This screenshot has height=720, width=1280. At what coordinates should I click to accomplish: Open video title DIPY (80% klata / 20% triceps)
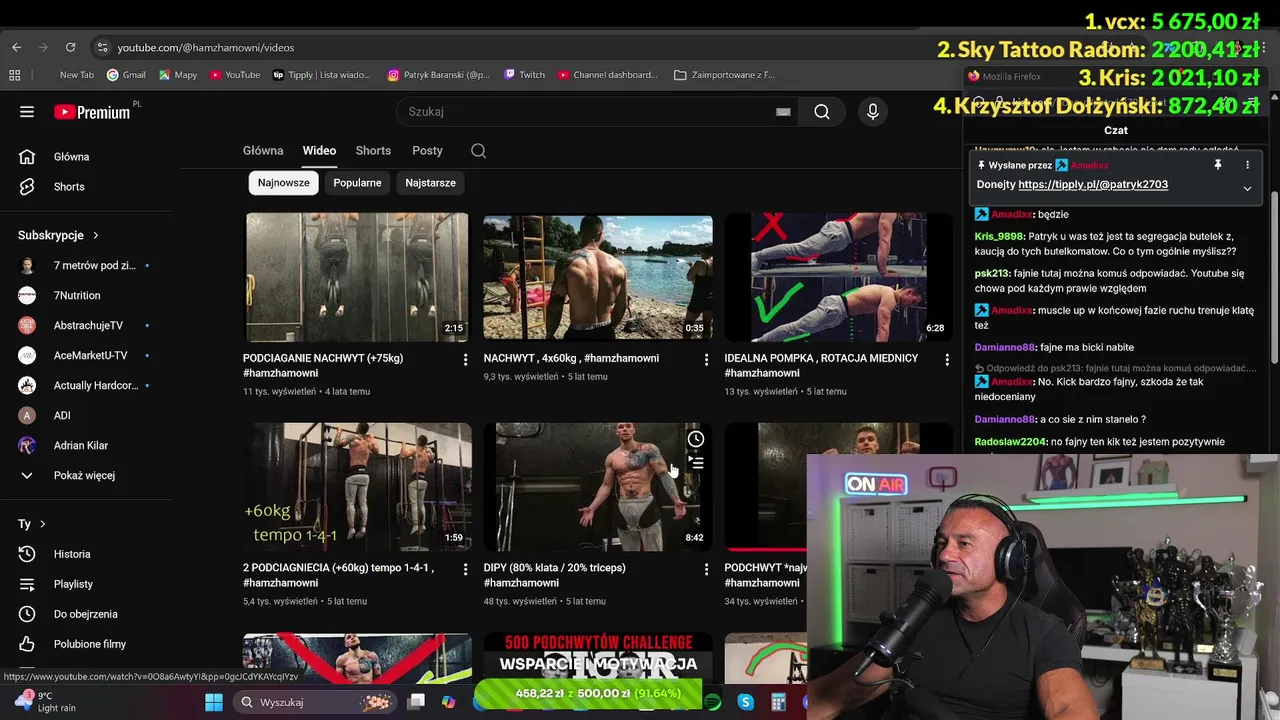tap(555, 567)
